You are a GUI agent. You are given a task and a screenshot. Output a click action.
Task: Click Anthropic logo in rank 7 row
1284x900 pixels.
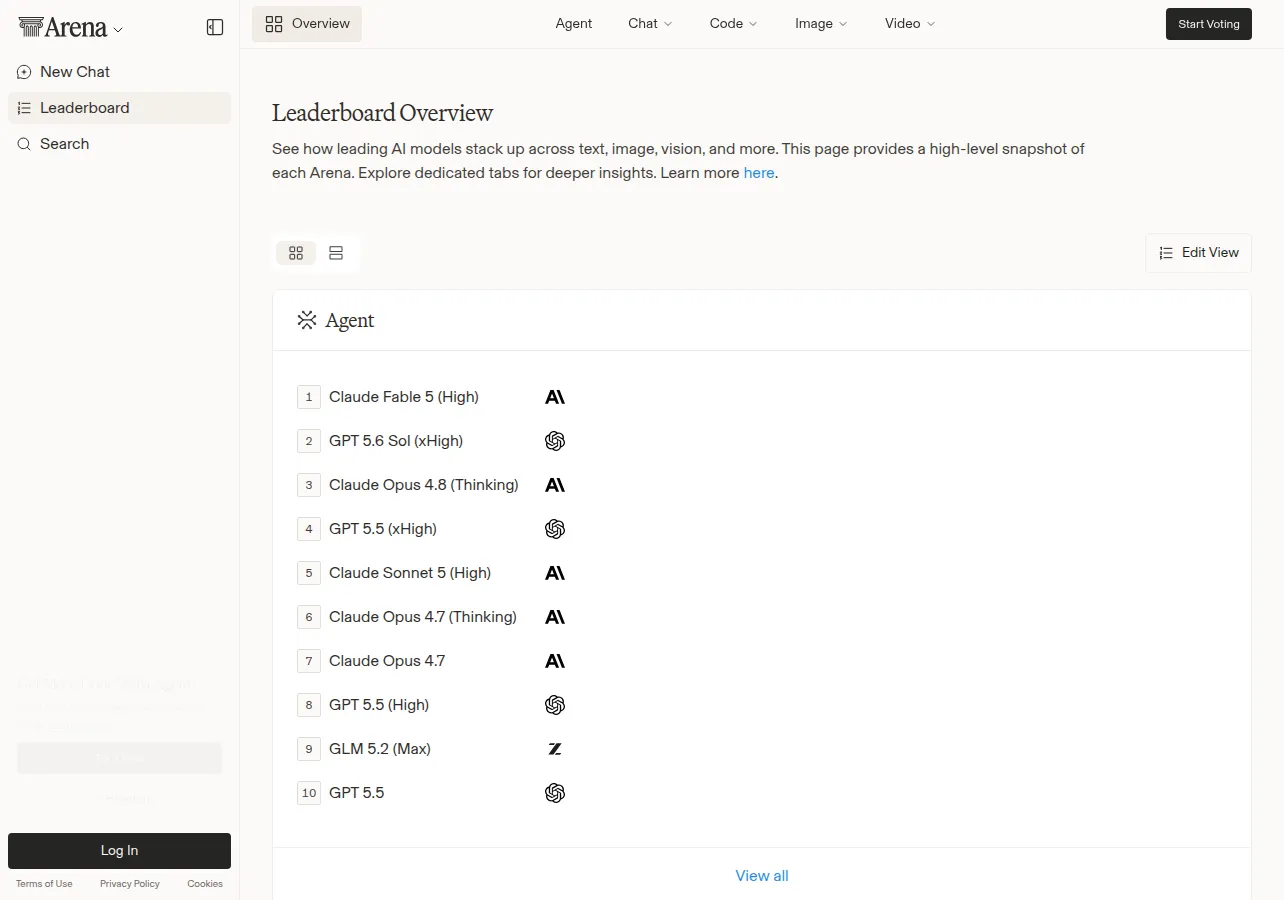(555, 661)
